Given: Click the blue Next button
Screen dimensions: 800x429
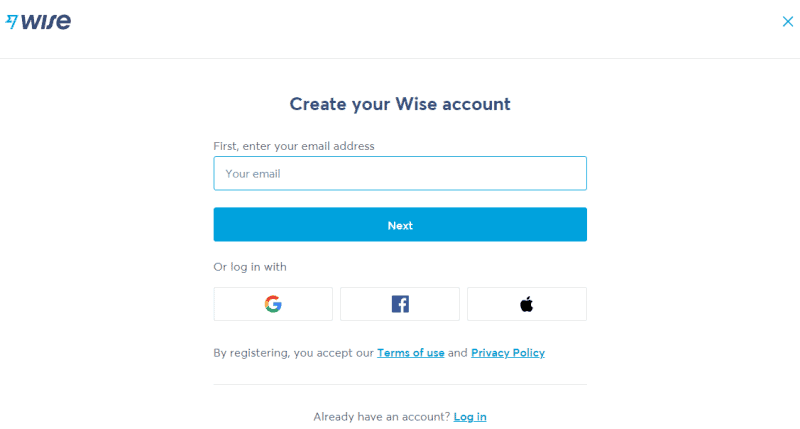Looking at the screenshot, I should (x=400, y=224).
